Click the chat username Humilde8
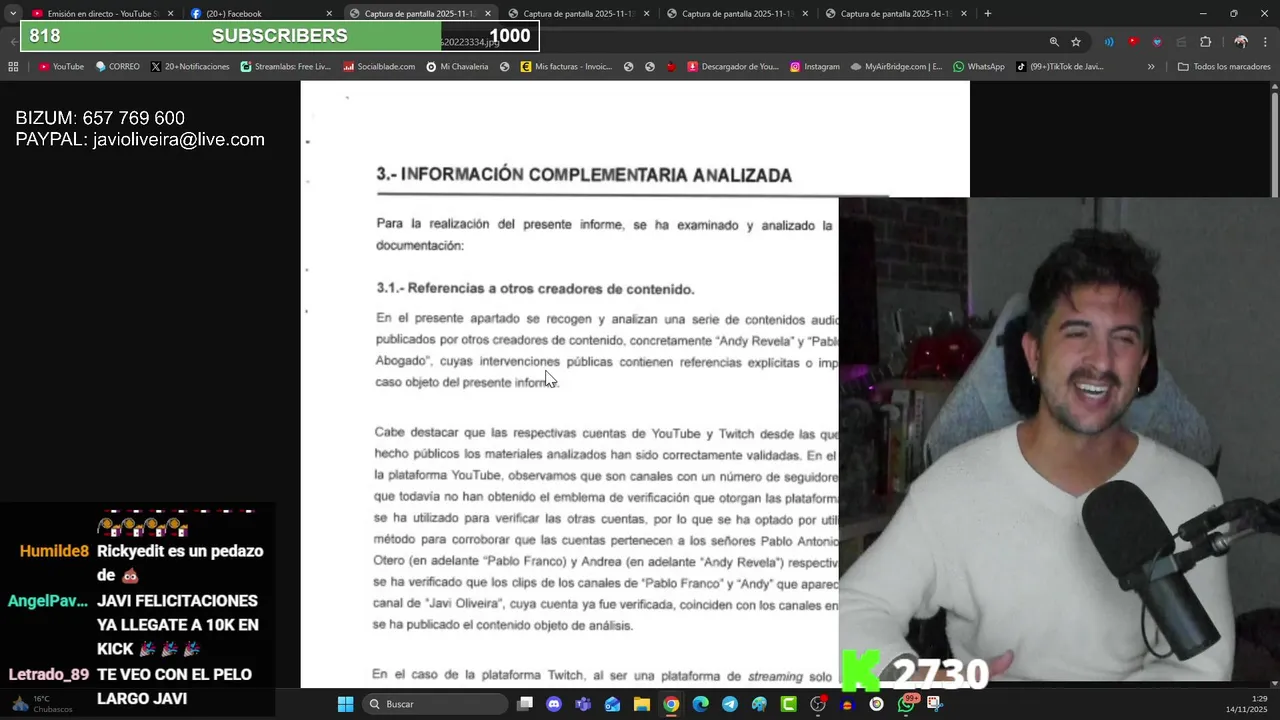The width and height of the screenshot is (1280, 720). pos(54,551)
